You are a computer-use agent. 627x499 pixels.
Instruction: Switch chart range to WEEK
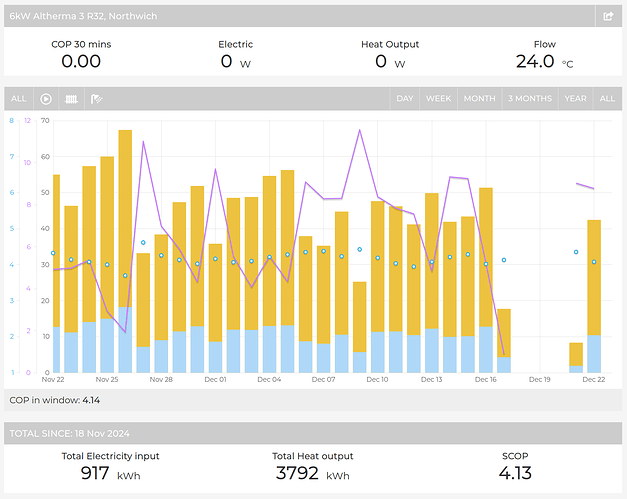coord(438,99)
